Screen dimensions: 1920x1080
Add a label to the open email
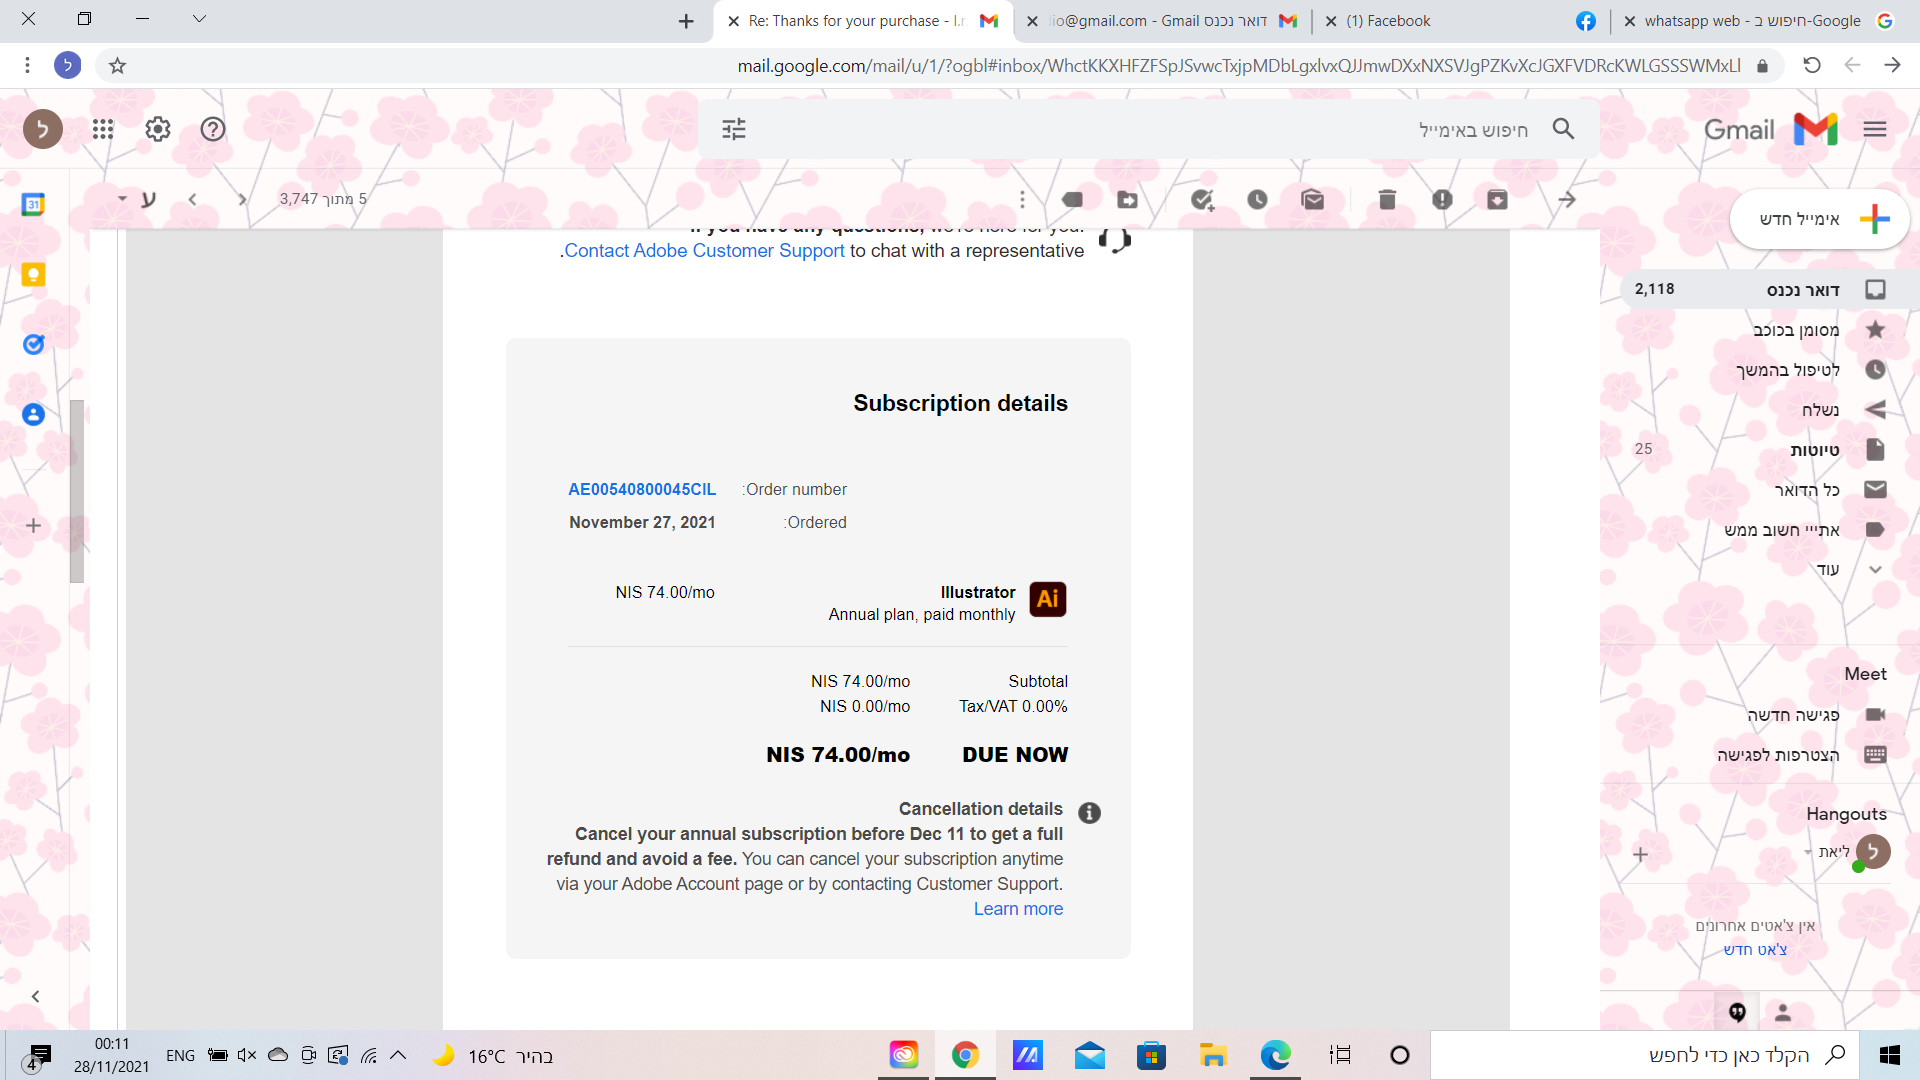[x=1072, y=199]
